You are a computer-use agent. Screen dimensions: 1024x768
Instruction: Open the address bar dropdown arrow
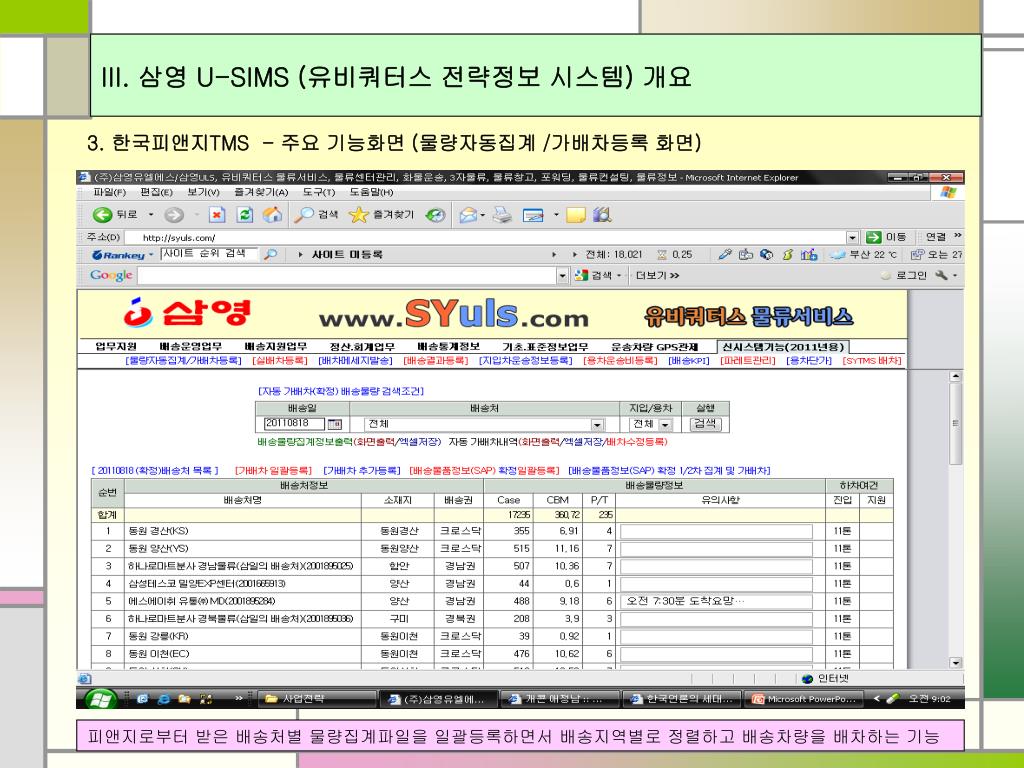[x=852, y=238]
